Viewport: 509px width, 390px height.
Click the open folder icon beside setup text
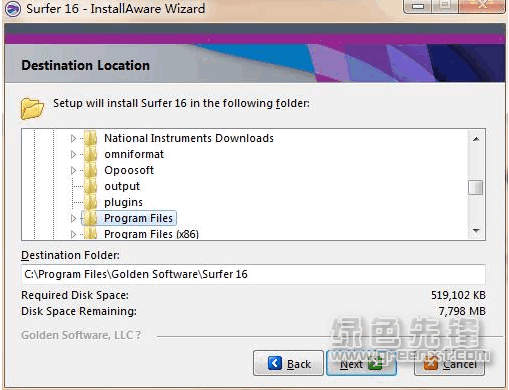click(32, 108)
